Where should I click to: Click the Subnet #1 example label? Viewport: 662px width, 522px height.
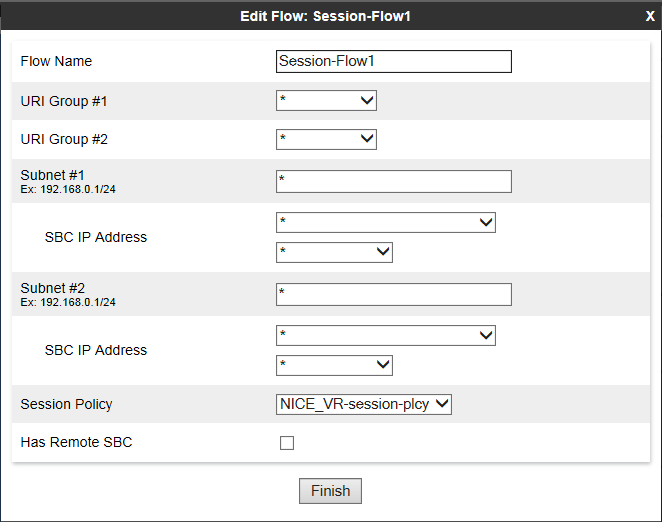[68, 189]
